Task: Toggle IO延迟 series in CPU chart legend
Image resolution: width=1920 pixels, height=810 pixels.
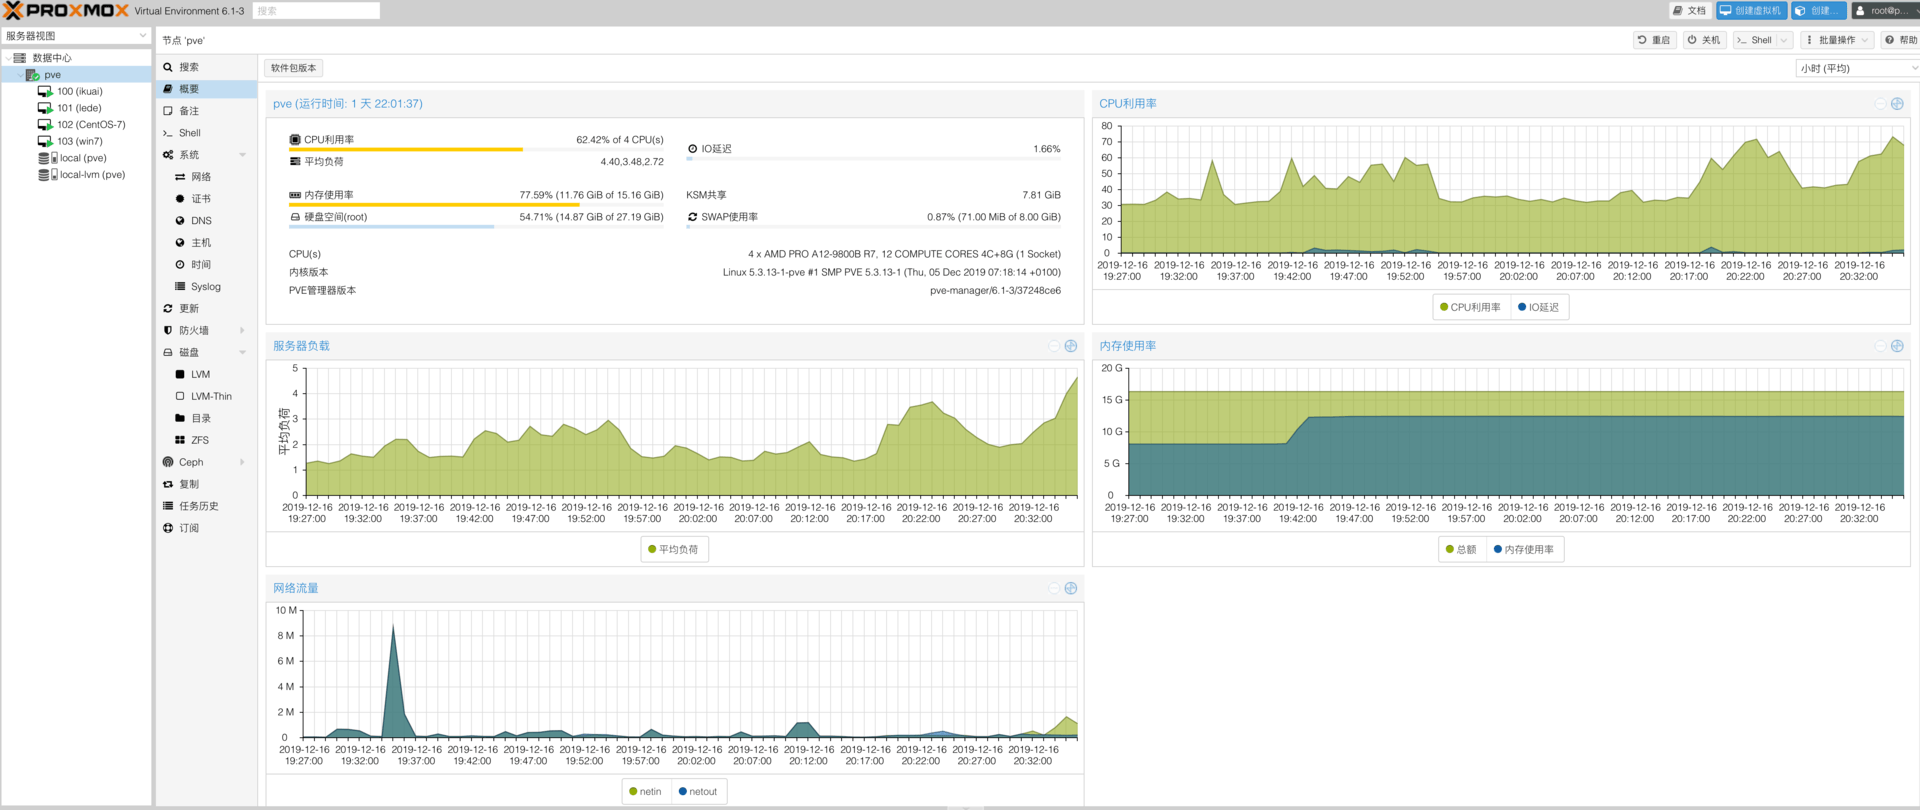Action: click(1538, 308)
